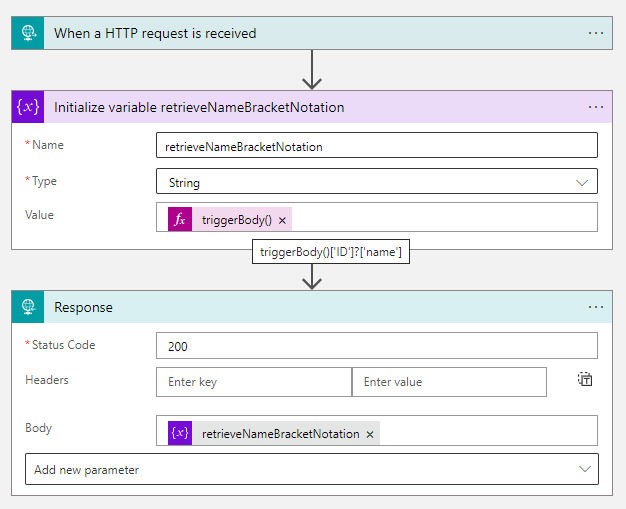Click the Name label in variable card
Viewport: 626px width, 509px height.
48,145
